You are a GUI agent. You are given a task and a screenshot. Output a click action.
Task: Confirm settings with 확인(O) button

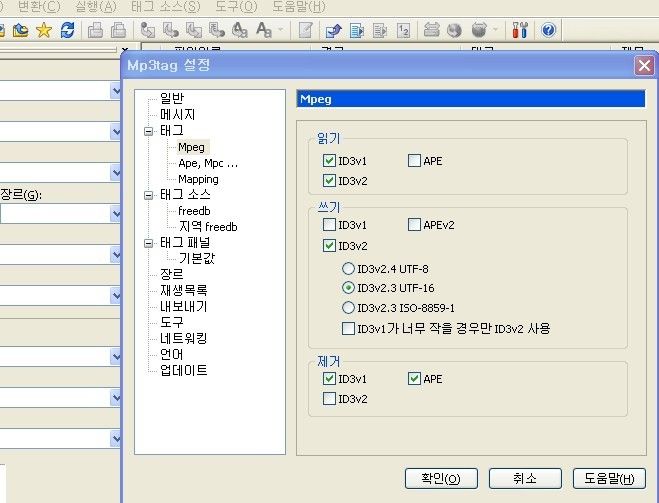coord(441,478)
